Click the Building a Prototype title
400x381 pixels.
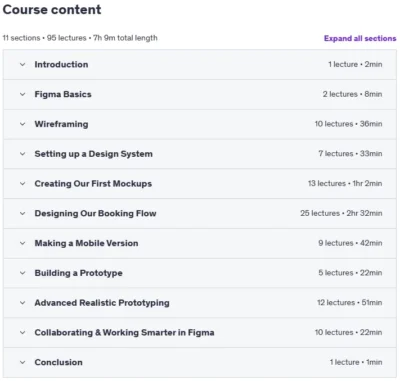(78, 273)
